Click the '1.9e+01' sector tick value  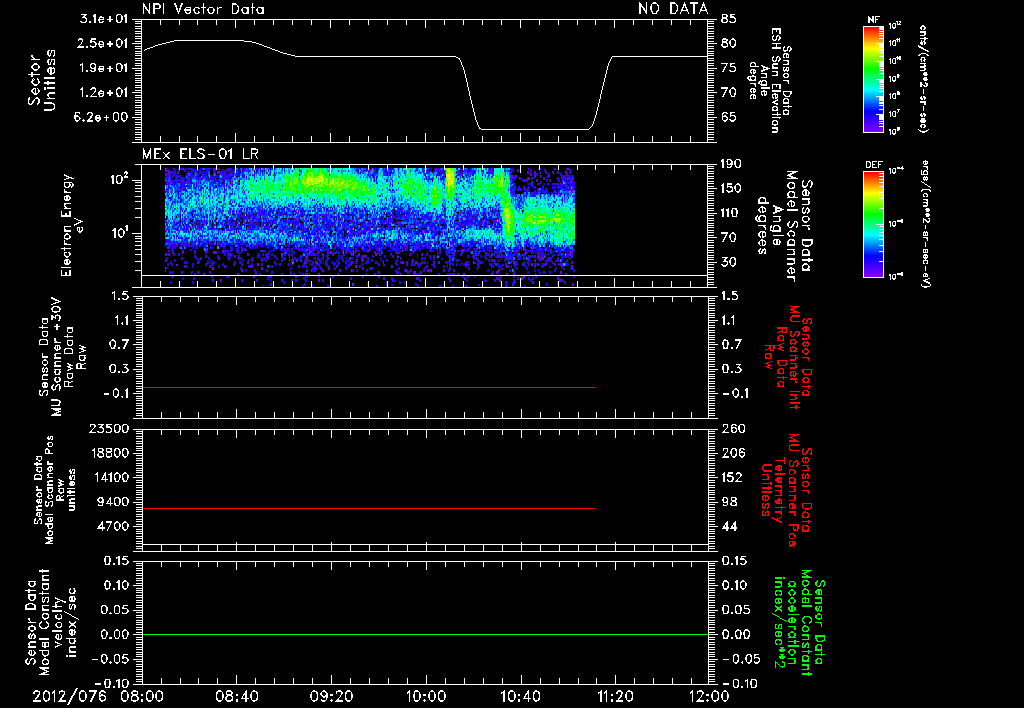tap(104, 68)
